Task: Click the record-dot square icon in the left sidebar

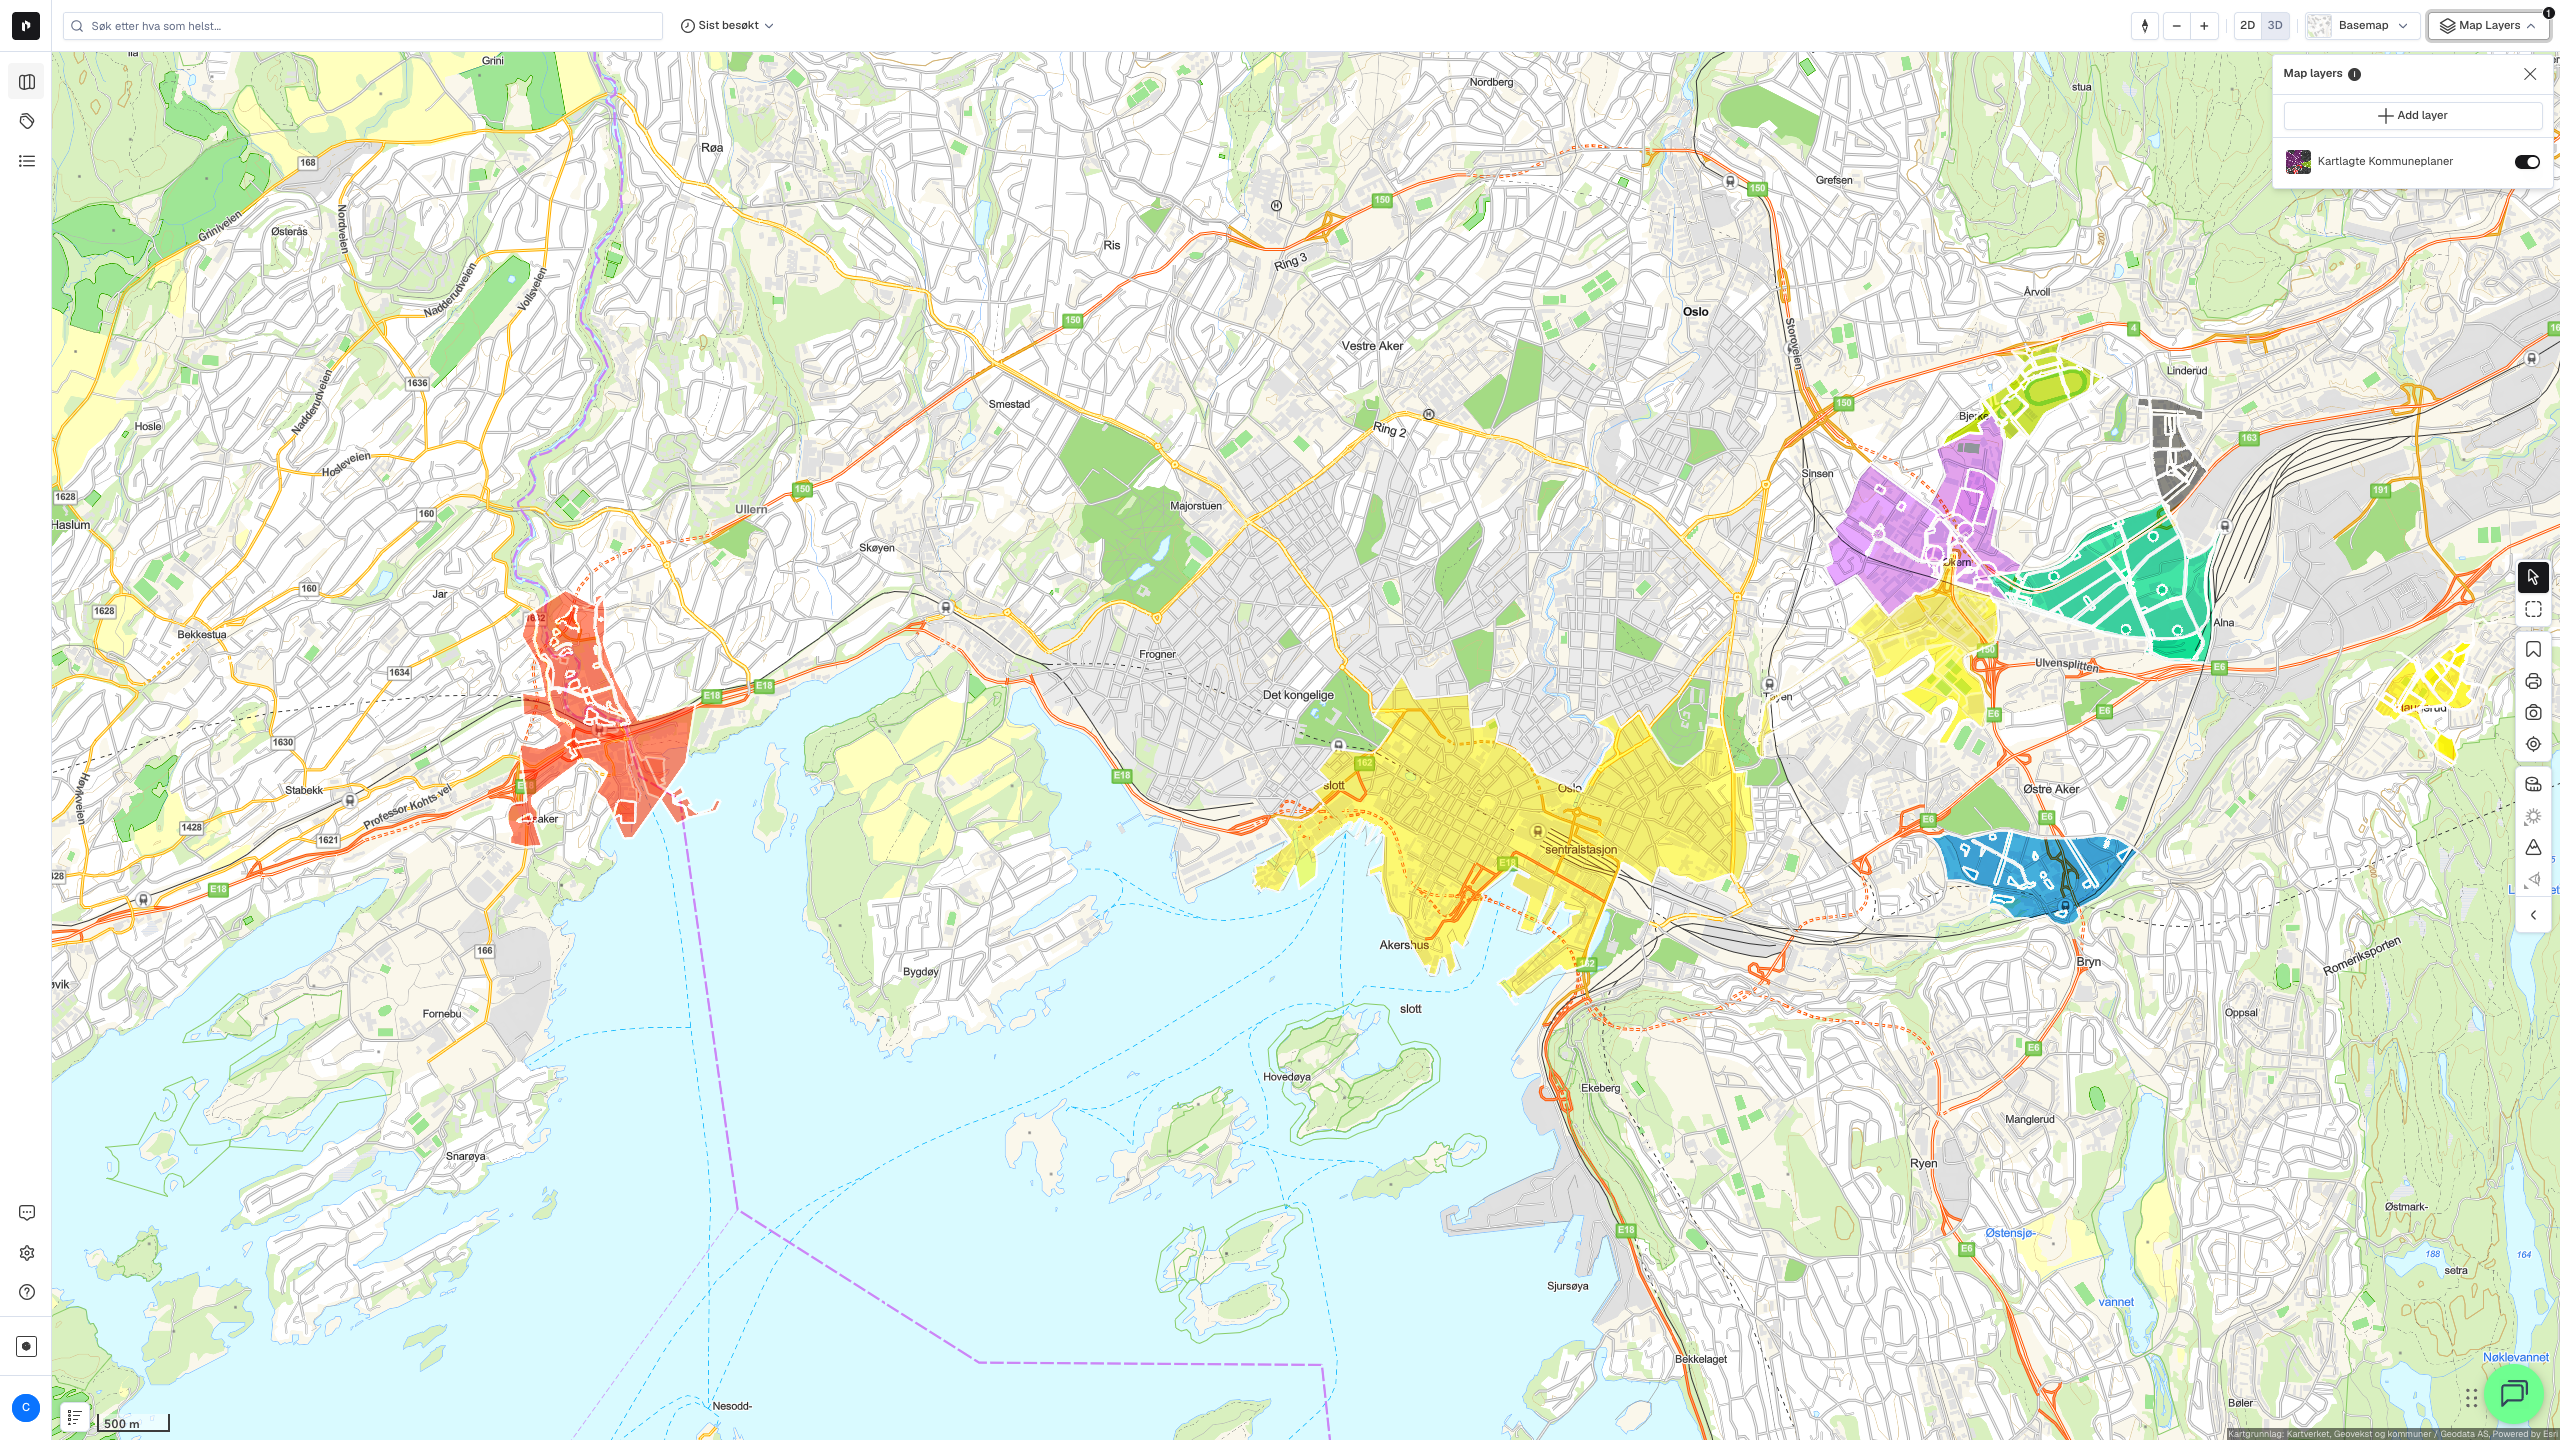Action: 27,1346
